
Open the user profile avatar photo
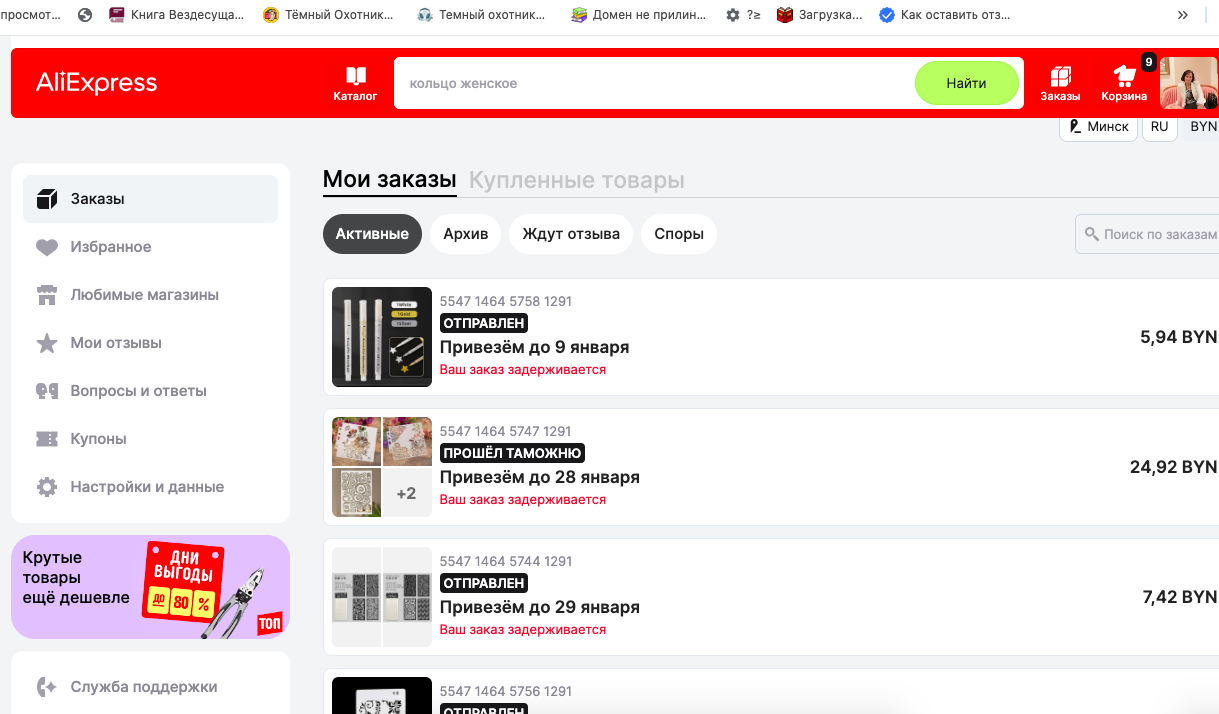click(1189, 83)
